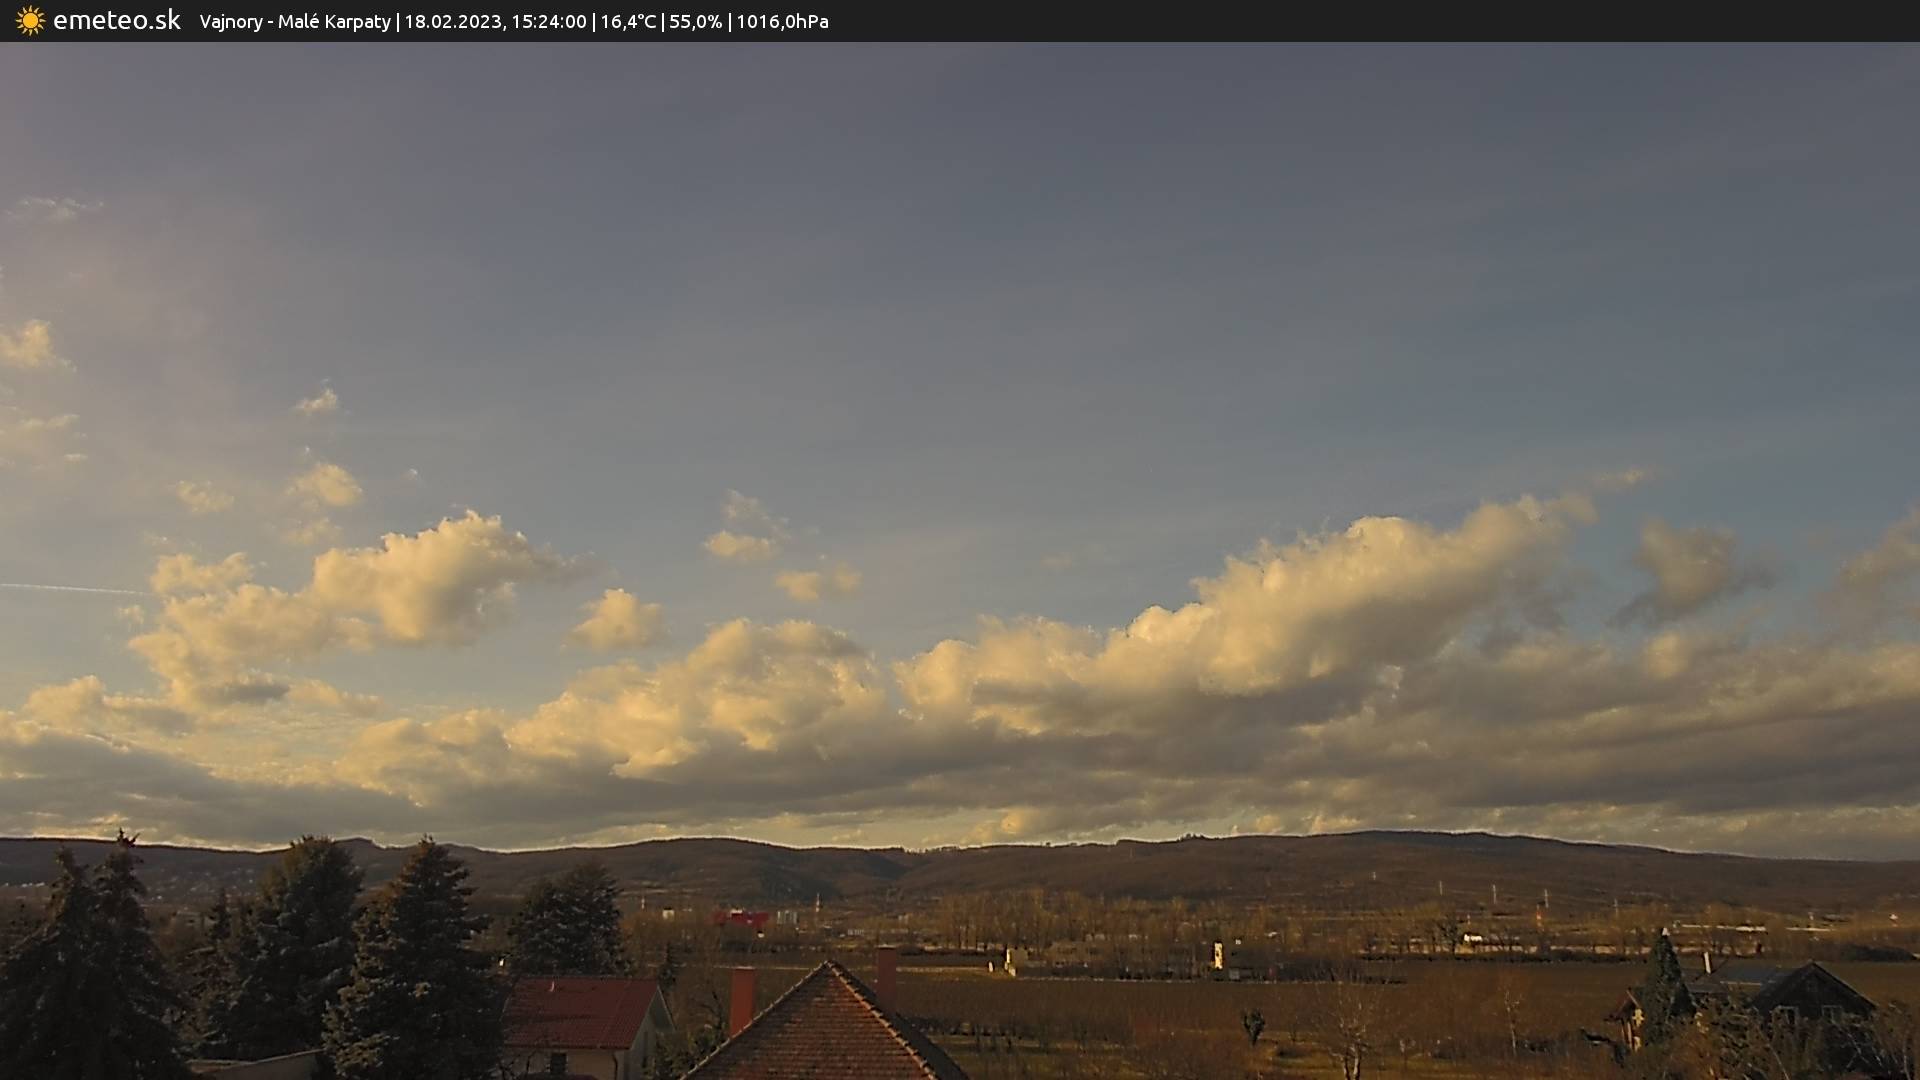Click the 55,0% humidity reading
1920x1080 pixels.
tap(695, 22)
